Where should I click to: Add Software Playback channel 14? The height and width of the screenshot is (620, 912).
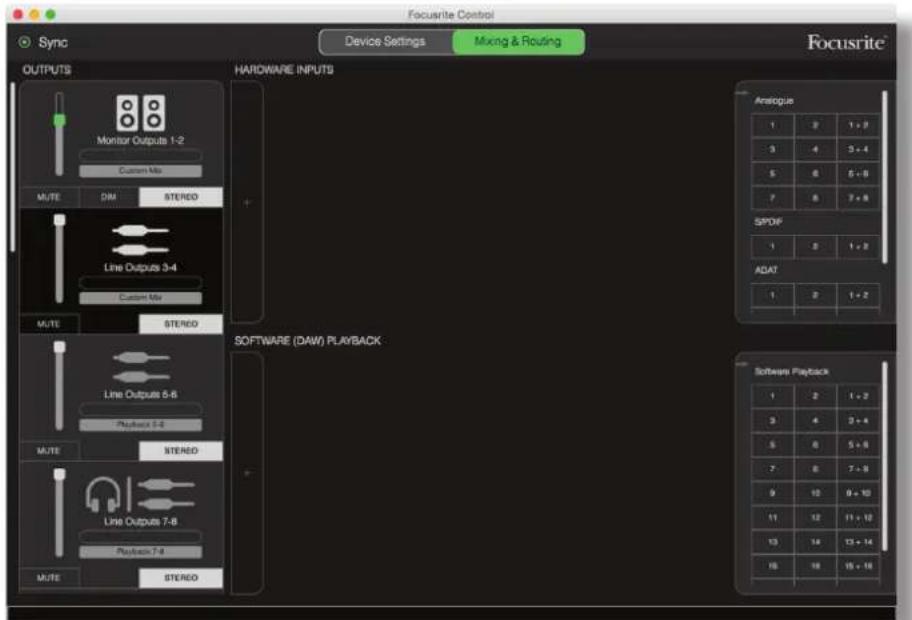(x=815, y=542)
